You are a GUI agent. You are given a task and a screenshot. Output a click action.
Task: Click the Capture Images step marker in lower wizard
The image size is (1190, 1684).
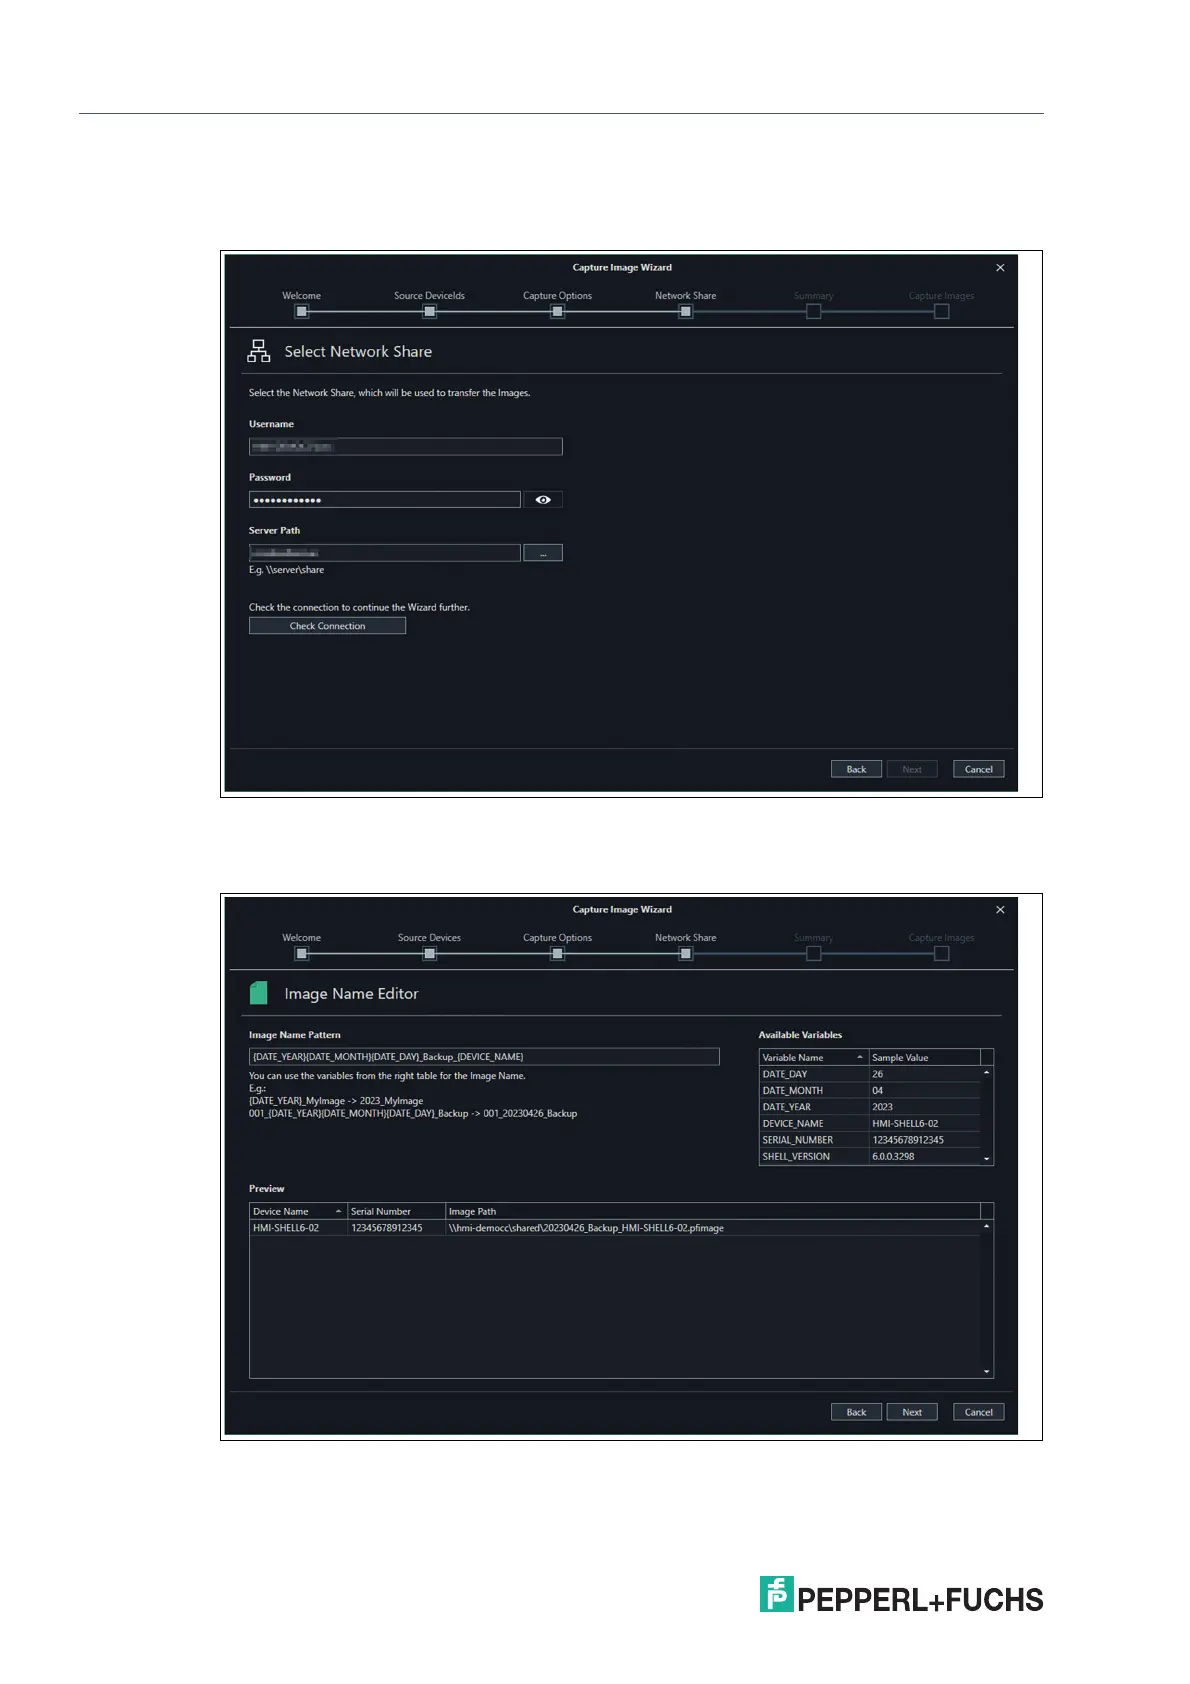pos(941,953)
